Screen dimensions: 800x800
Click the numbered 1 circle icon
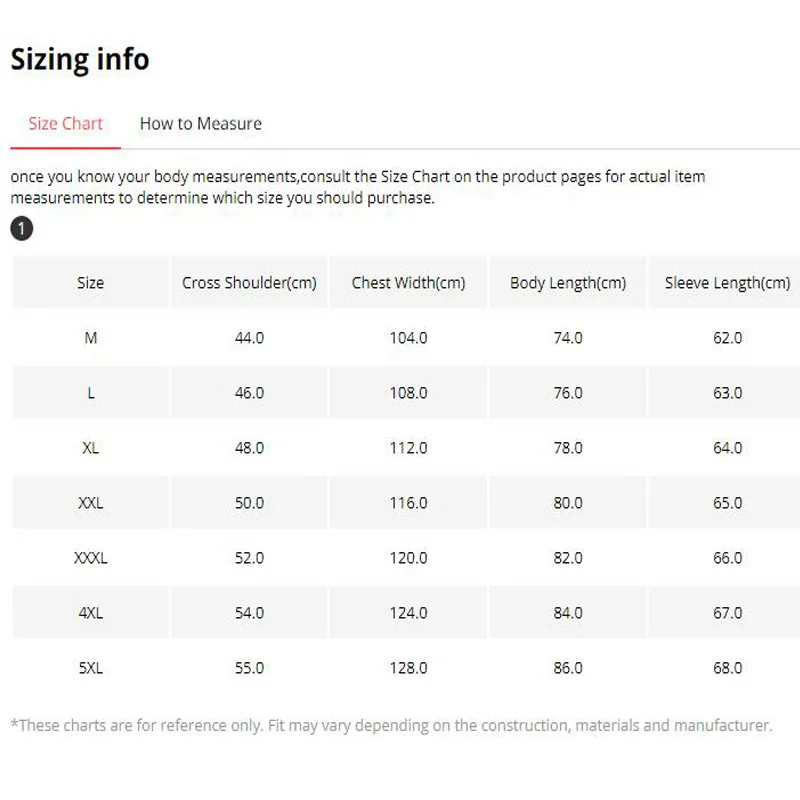pyautogui.click(x=21, y=229)
